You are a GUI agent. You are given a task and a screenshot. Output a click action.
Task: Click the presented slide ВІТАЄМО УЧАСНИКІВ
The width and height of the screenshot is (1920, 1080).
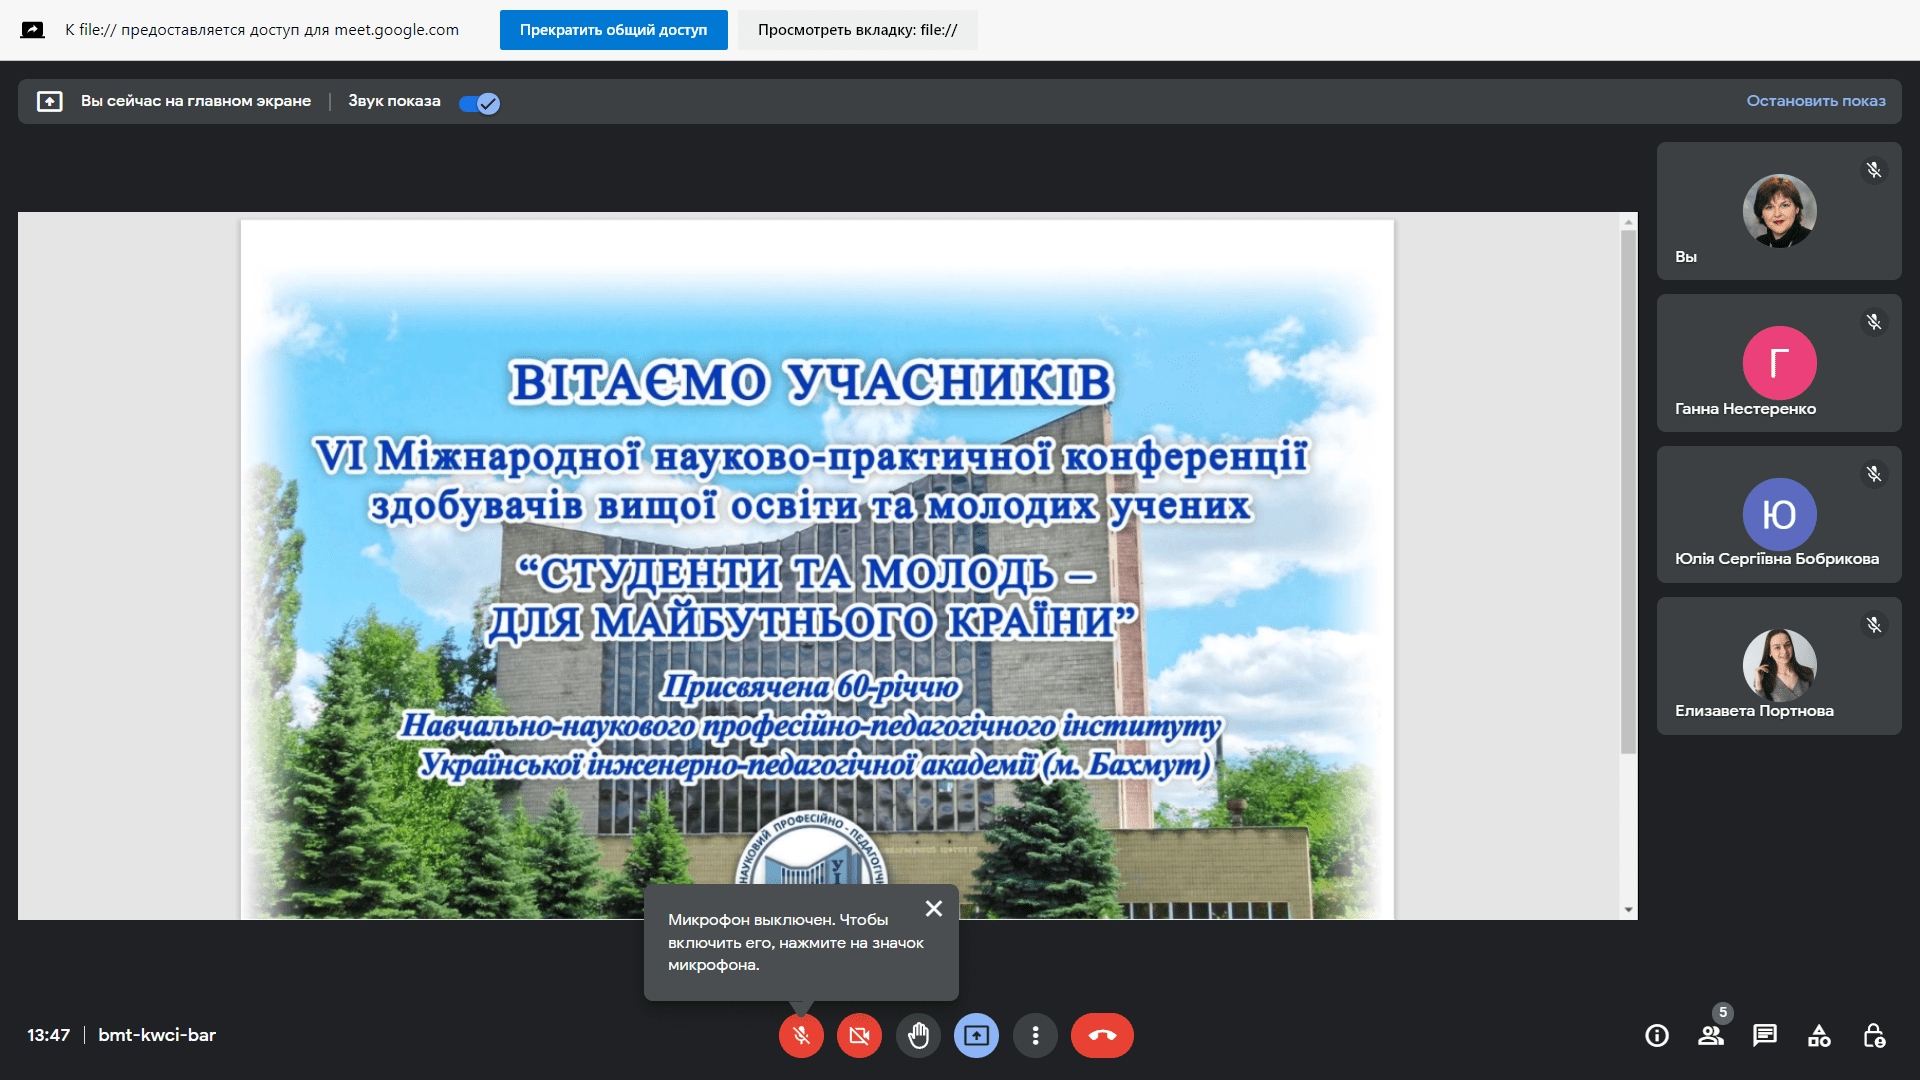(x=817, y=569)
